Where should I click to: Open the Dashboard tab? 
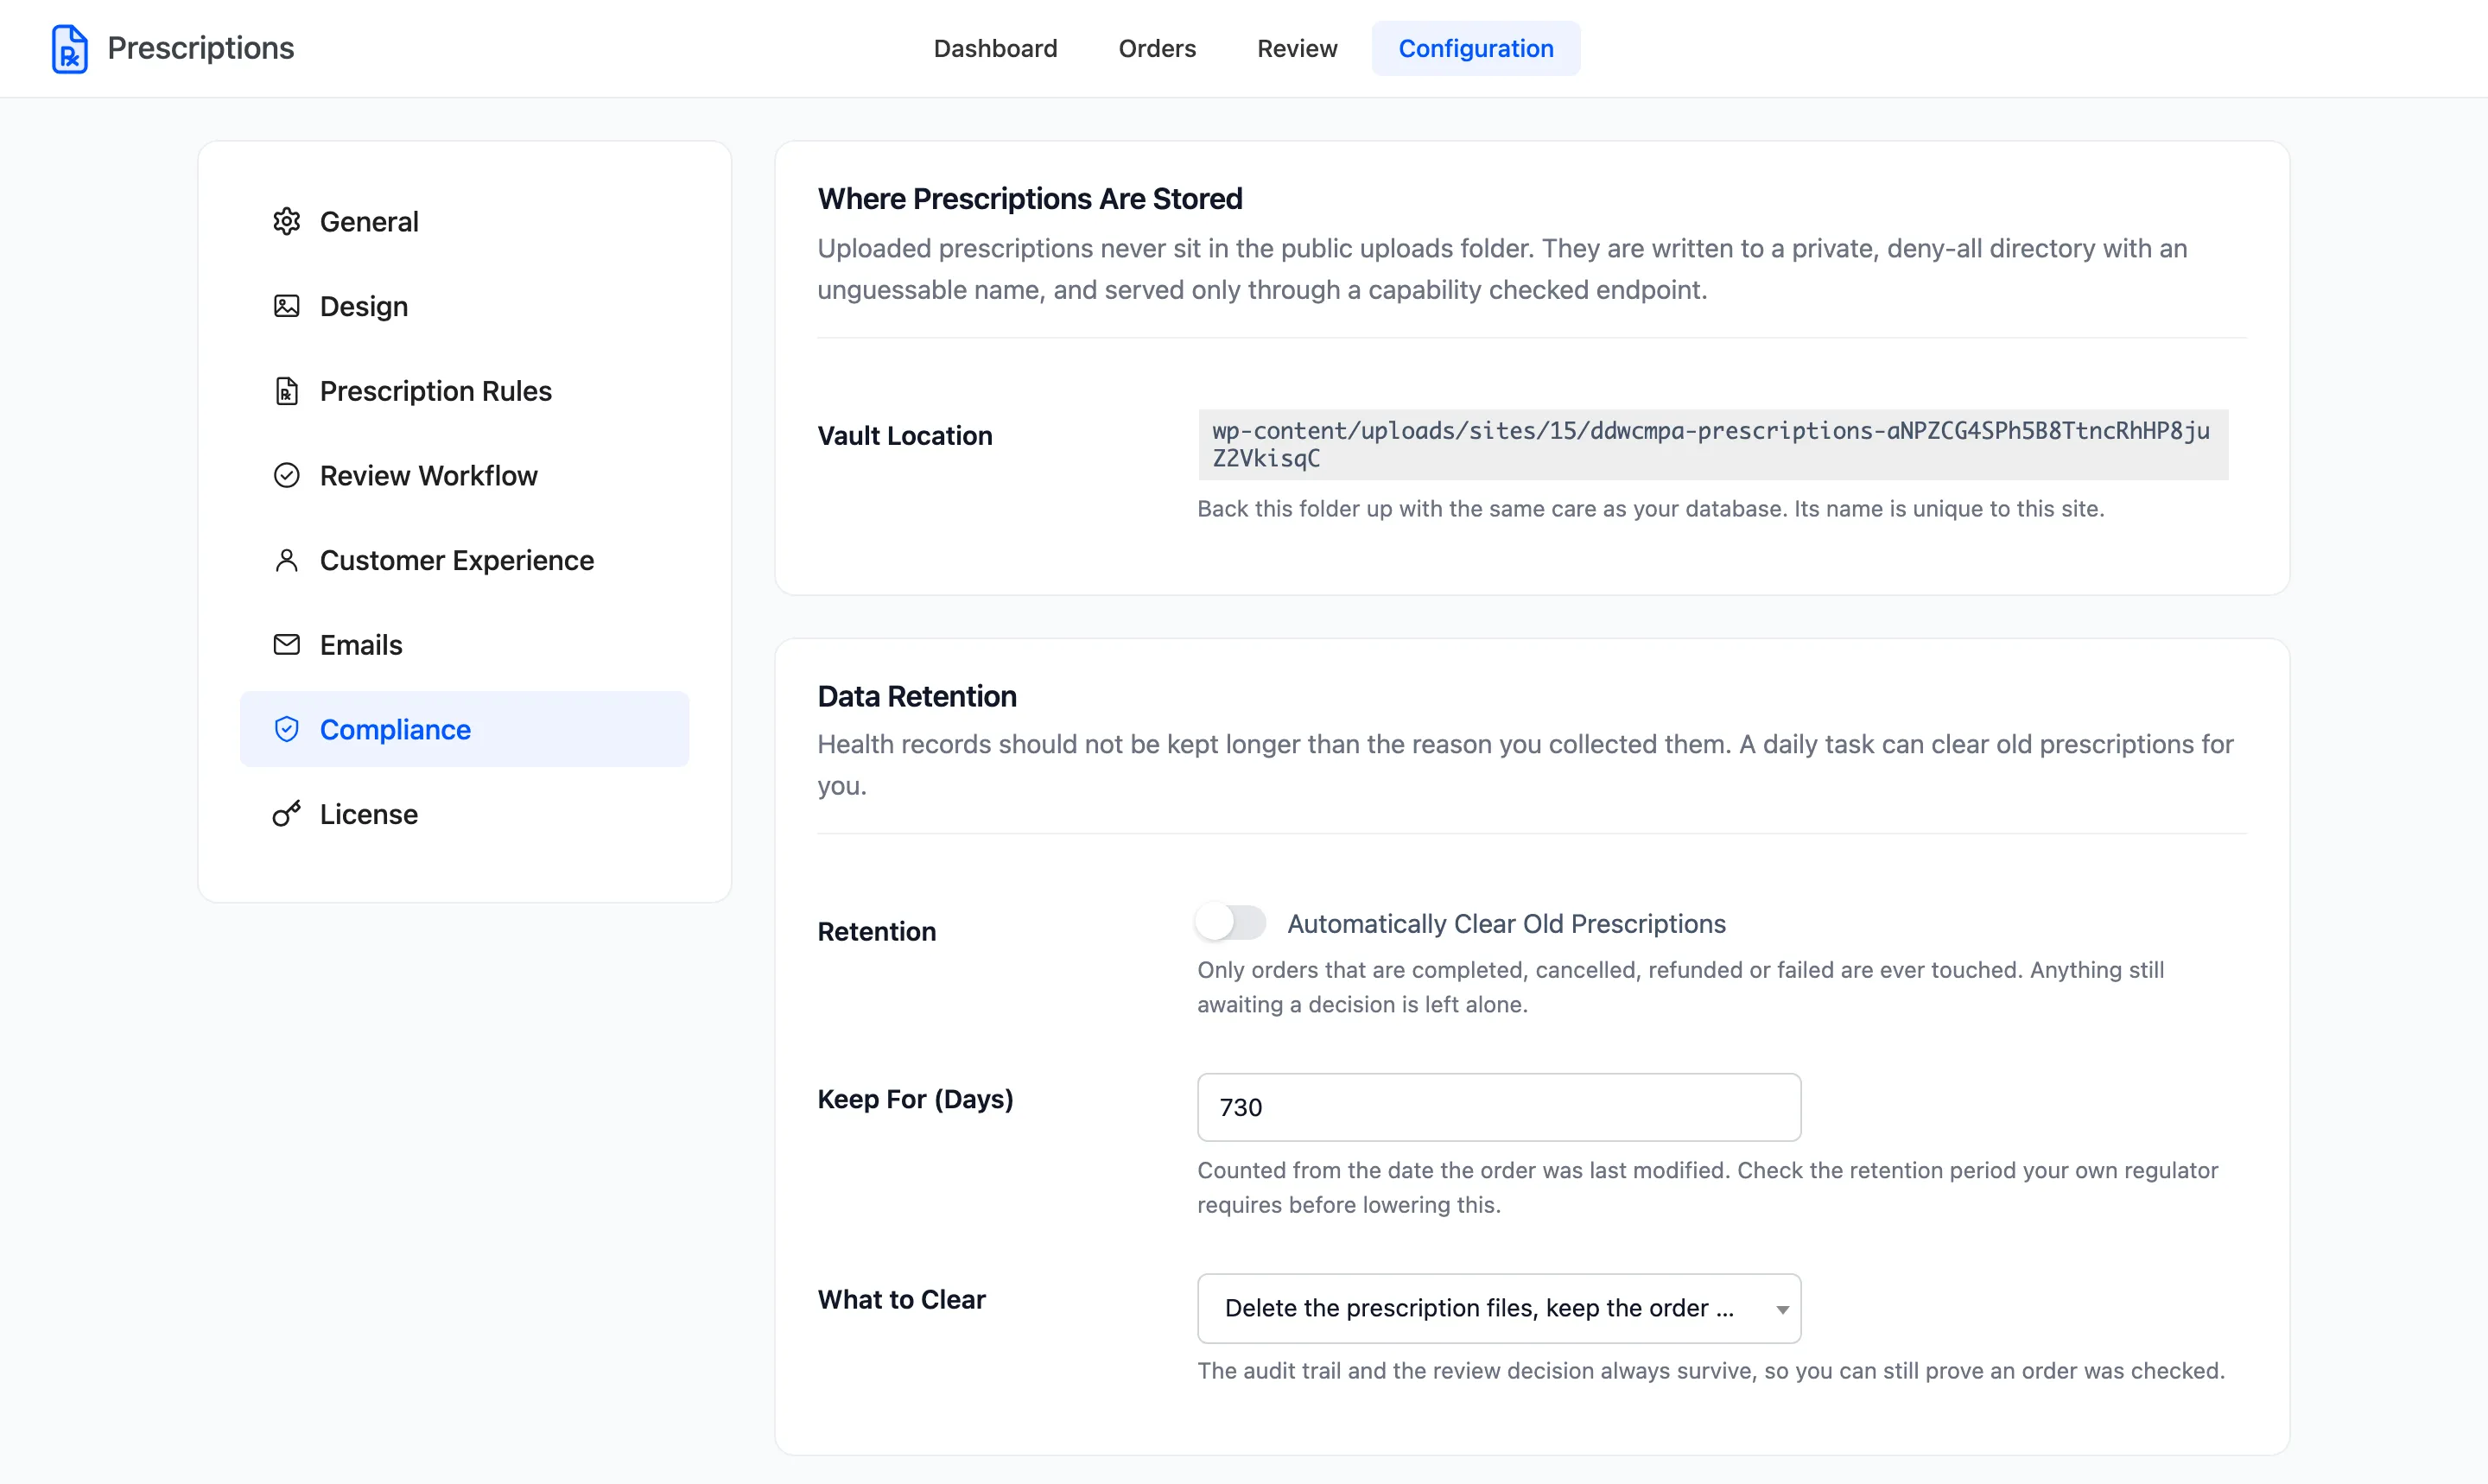(995, 48)
